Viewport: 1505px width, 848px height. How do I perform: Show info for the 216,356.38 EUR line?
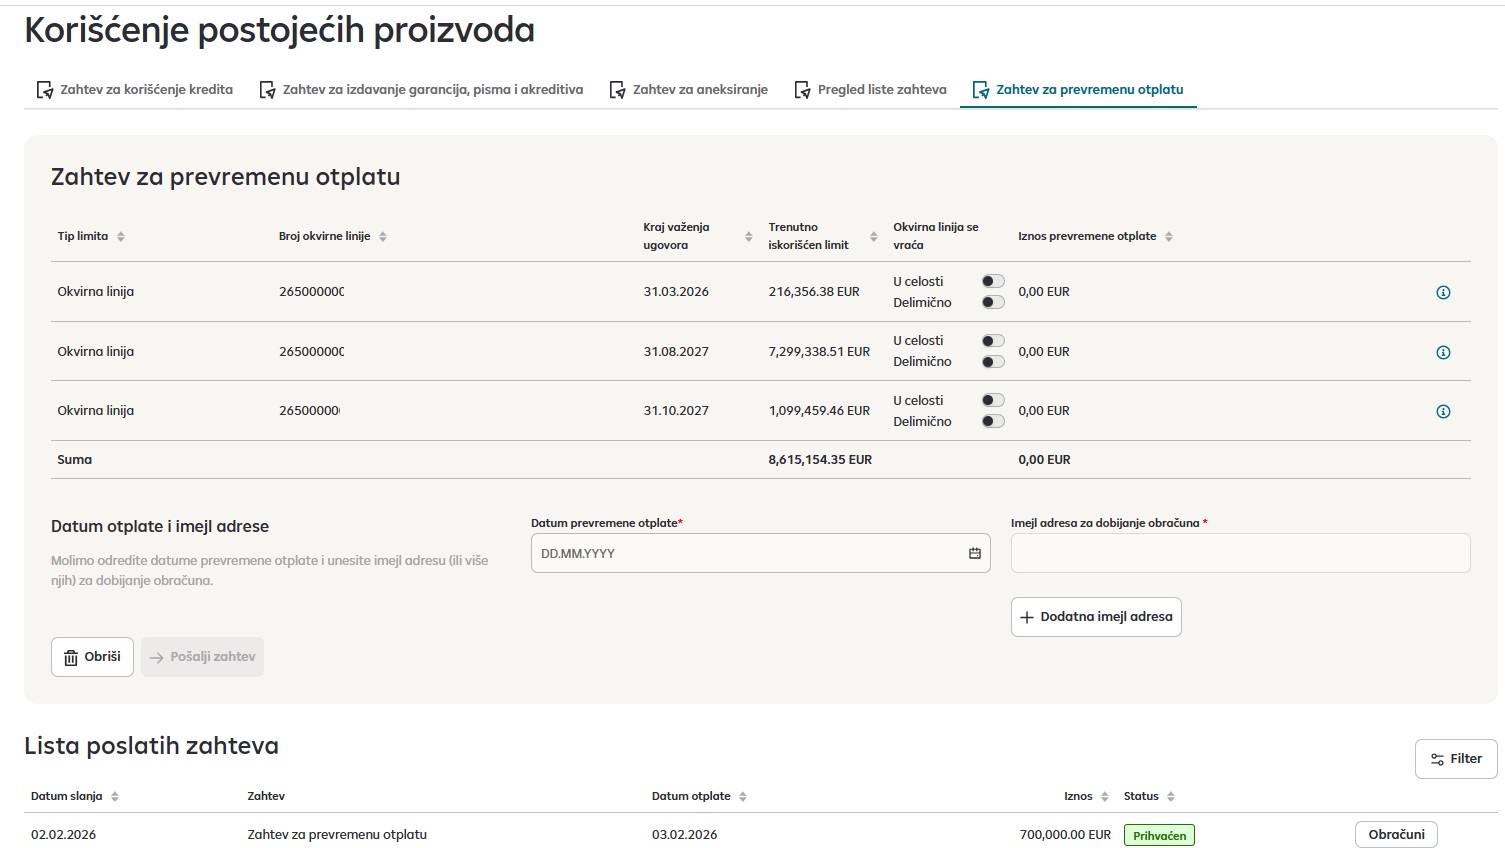click(x=1443, y=293)
